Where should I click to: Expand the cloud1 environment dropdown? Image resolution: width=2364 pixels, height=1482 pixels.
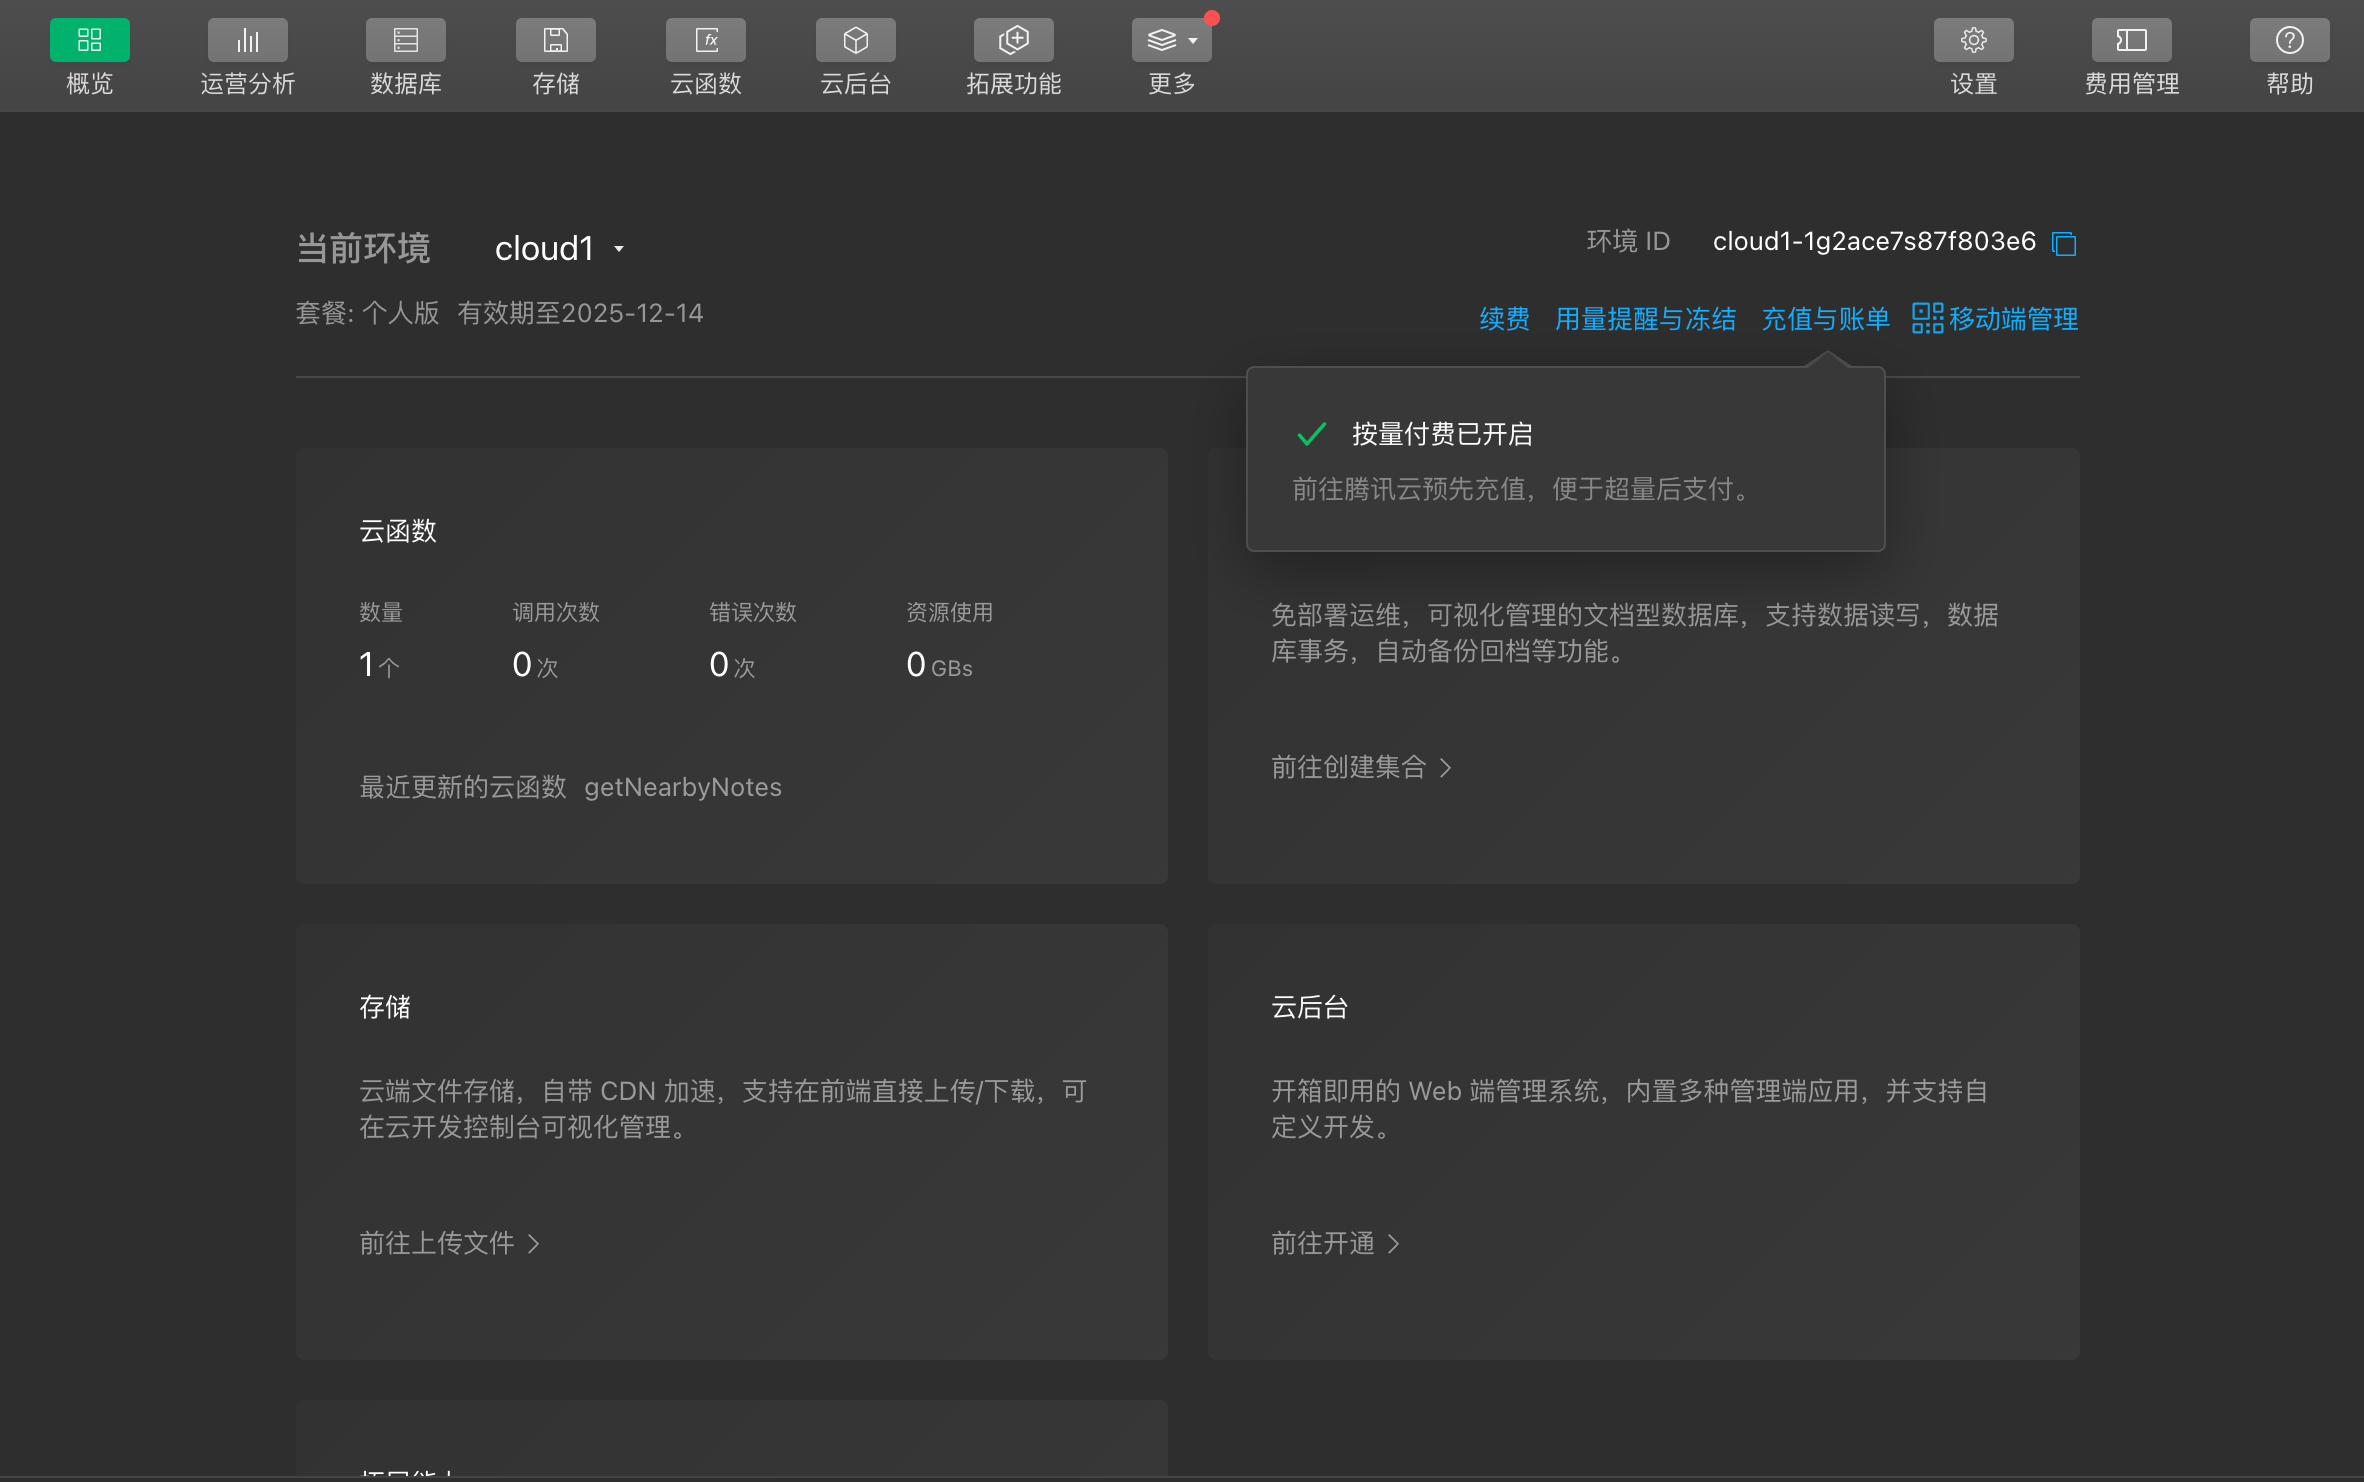point(560,249)
